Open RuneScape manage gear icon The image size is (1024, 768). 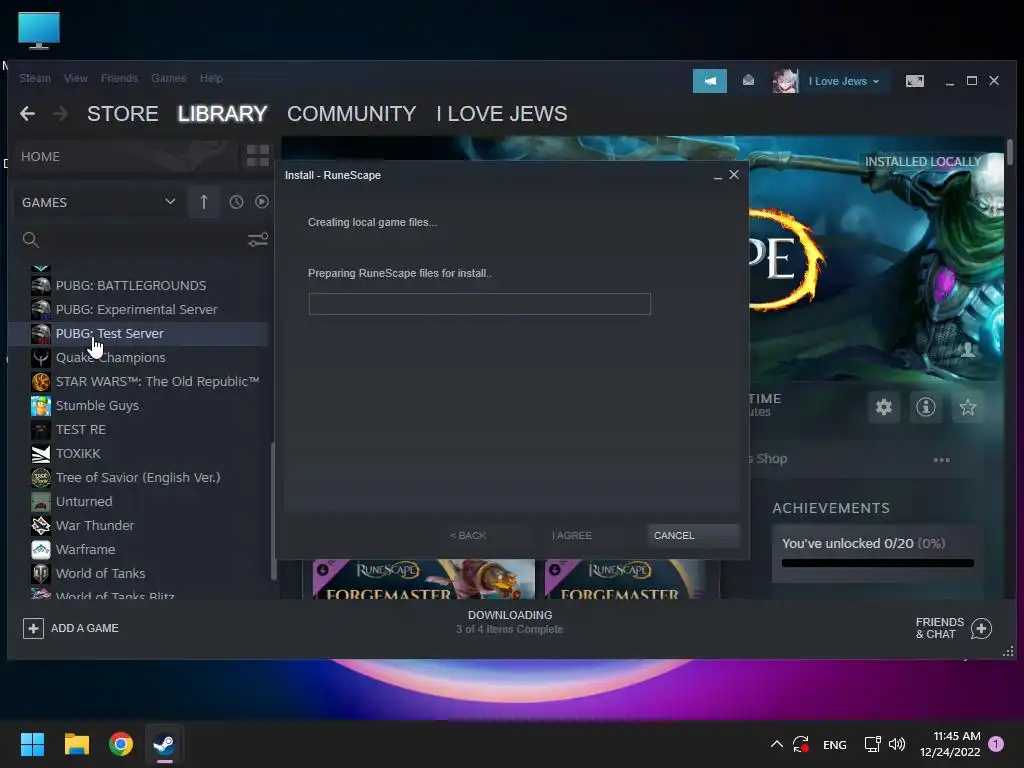pyautogui.click(x=884, y=408)
